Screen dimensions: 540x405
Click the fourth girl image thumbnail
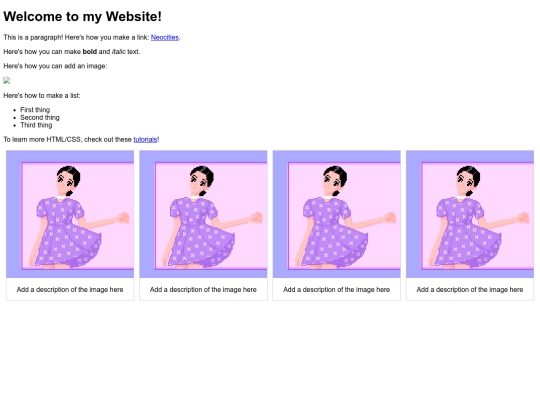tap(470, 214)
